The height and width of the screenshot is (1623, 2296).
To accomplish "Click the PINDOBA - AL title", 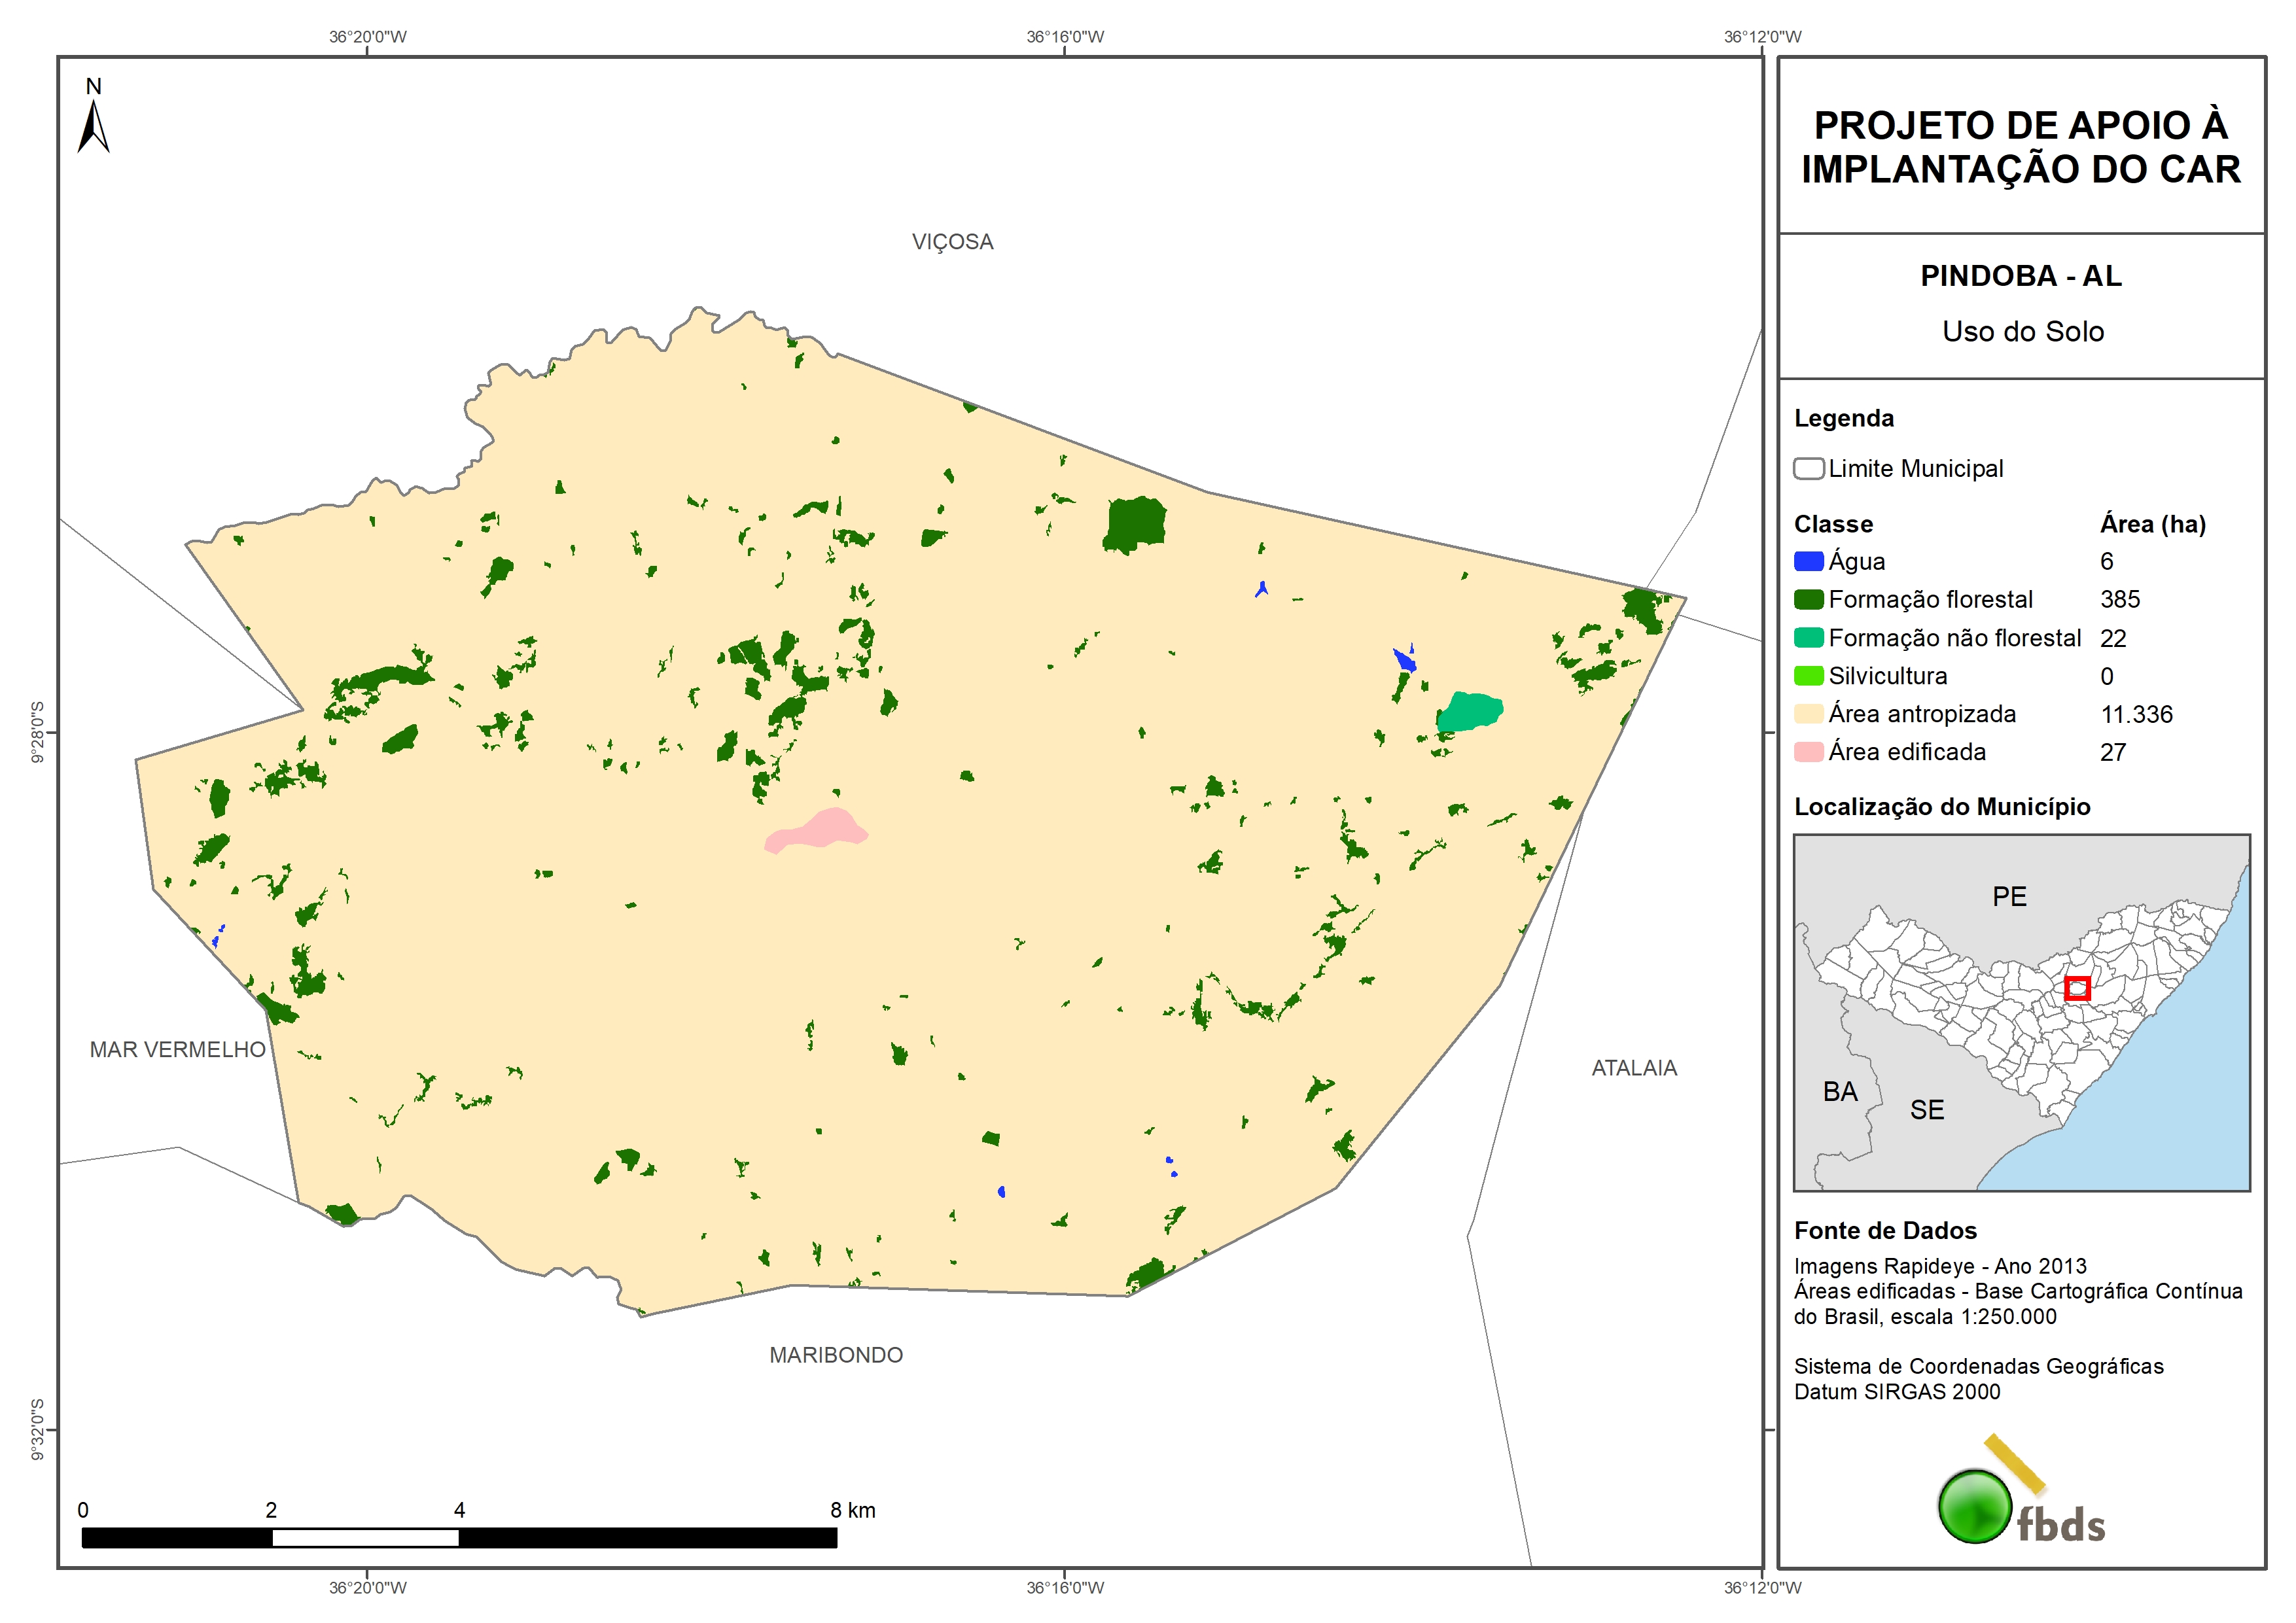I will click(2021, 276).
